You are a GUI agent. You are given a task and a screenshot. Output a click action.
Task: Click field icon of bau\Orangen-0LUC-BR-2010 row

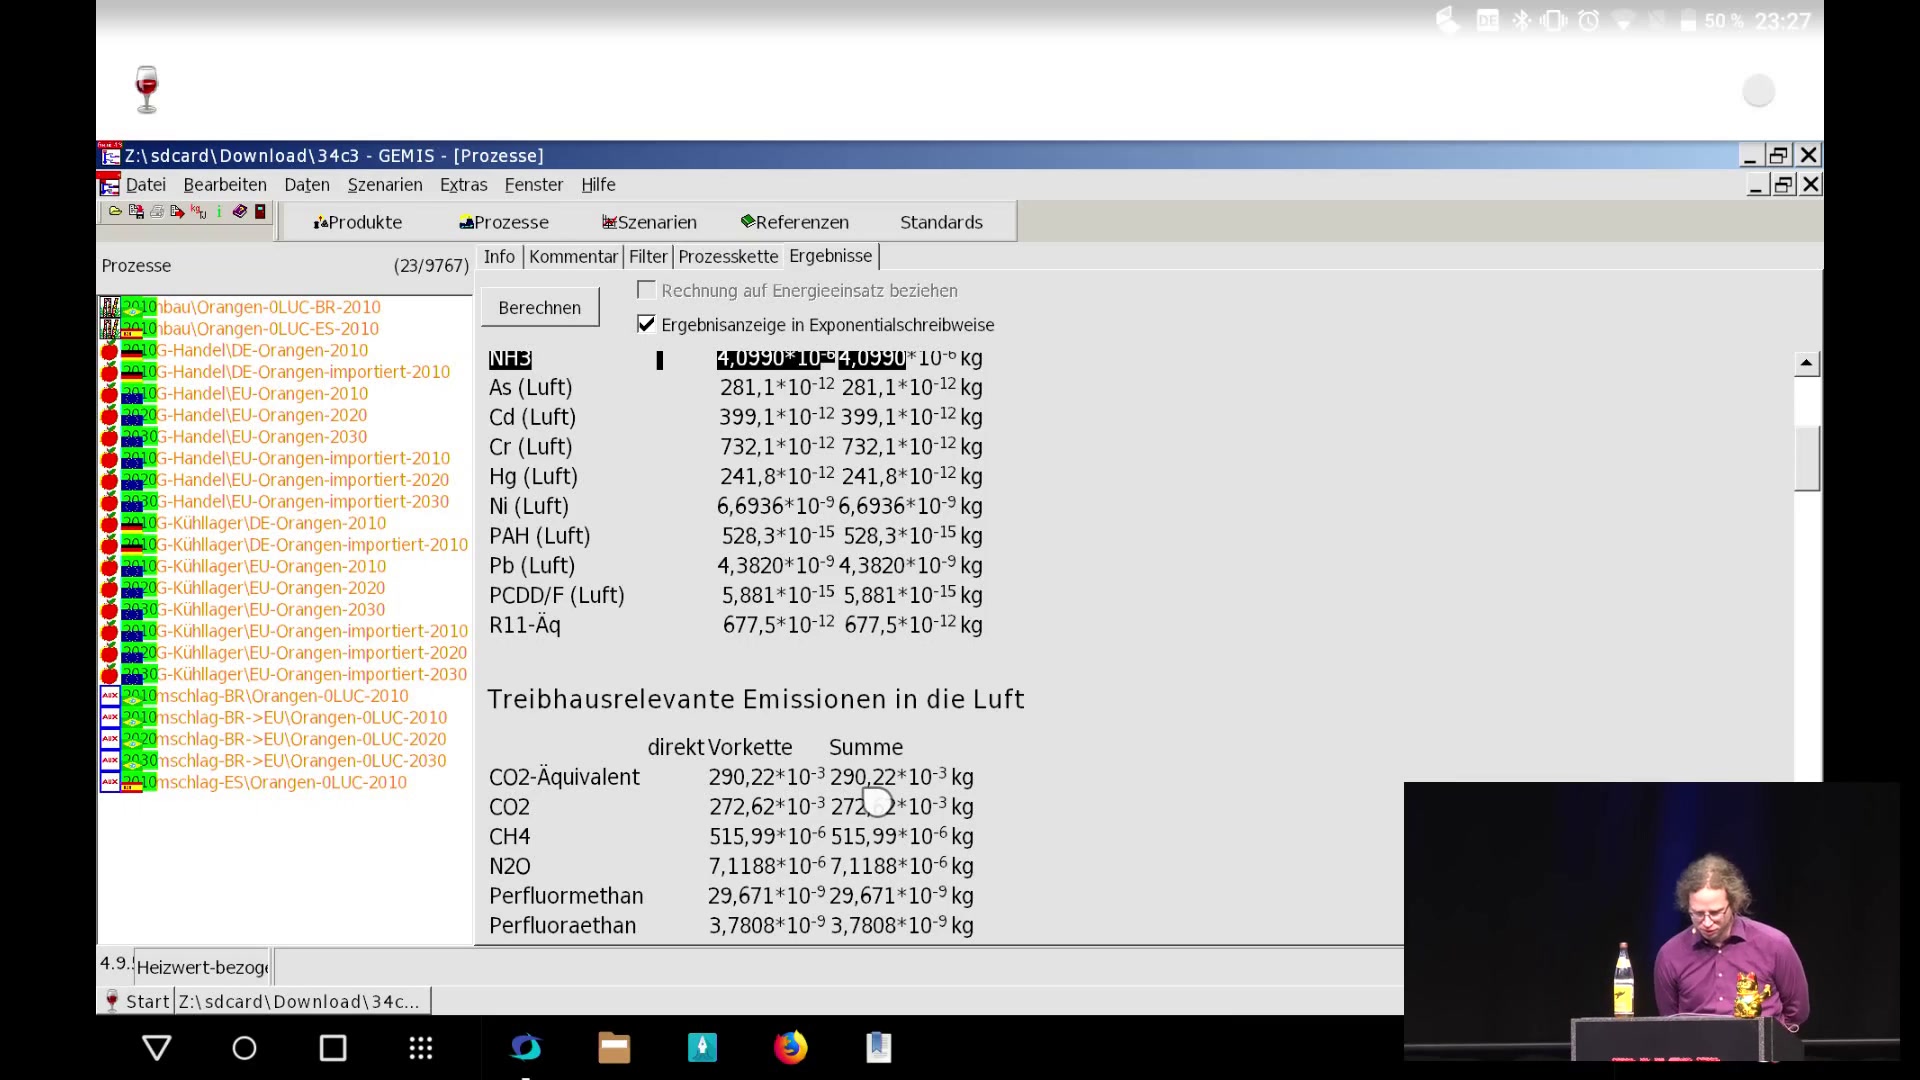pyautogui.click(x=110, y=307)
